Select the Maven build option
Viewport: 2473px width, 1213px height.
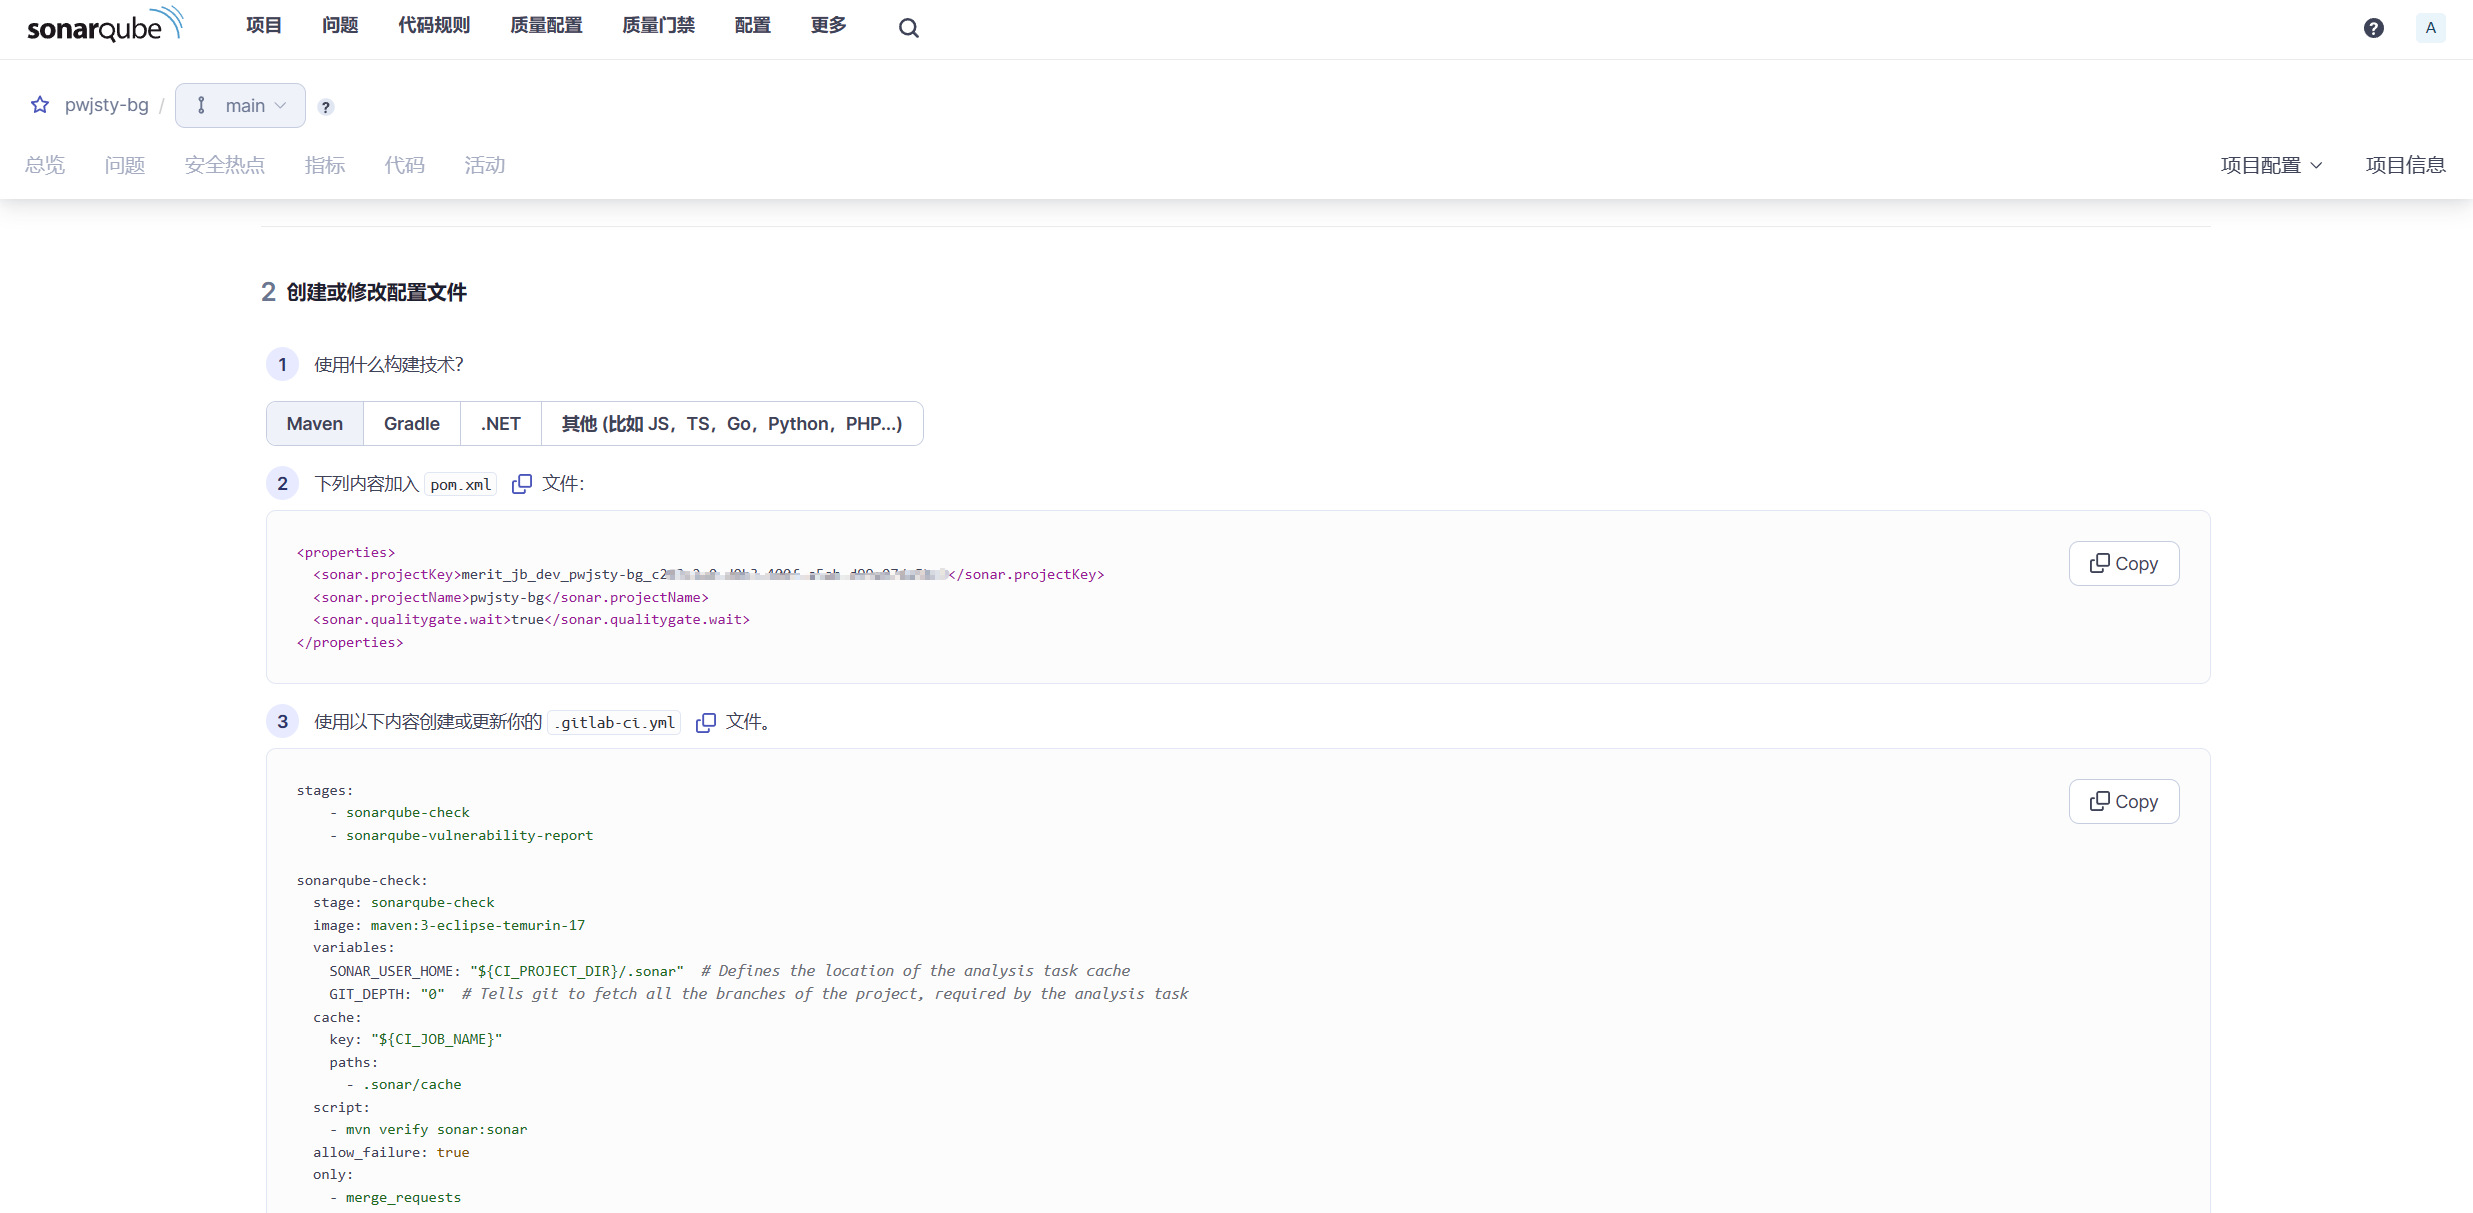tap(314, 424)
